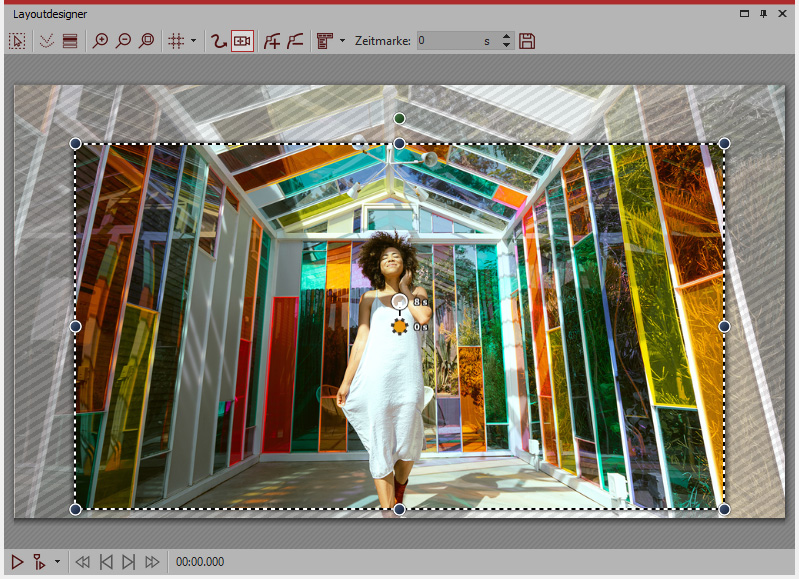Toggle the grid display icon

pos(176,41)
